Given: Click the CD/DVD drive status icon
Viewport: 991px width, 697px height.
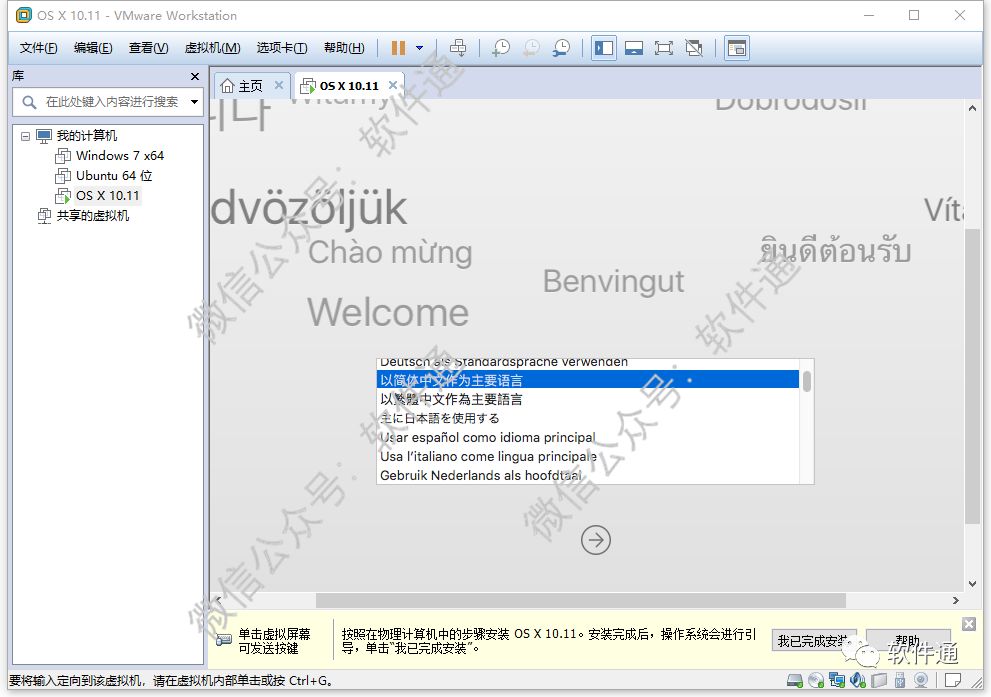Looking at the screenshot, I should coord(816,681).
